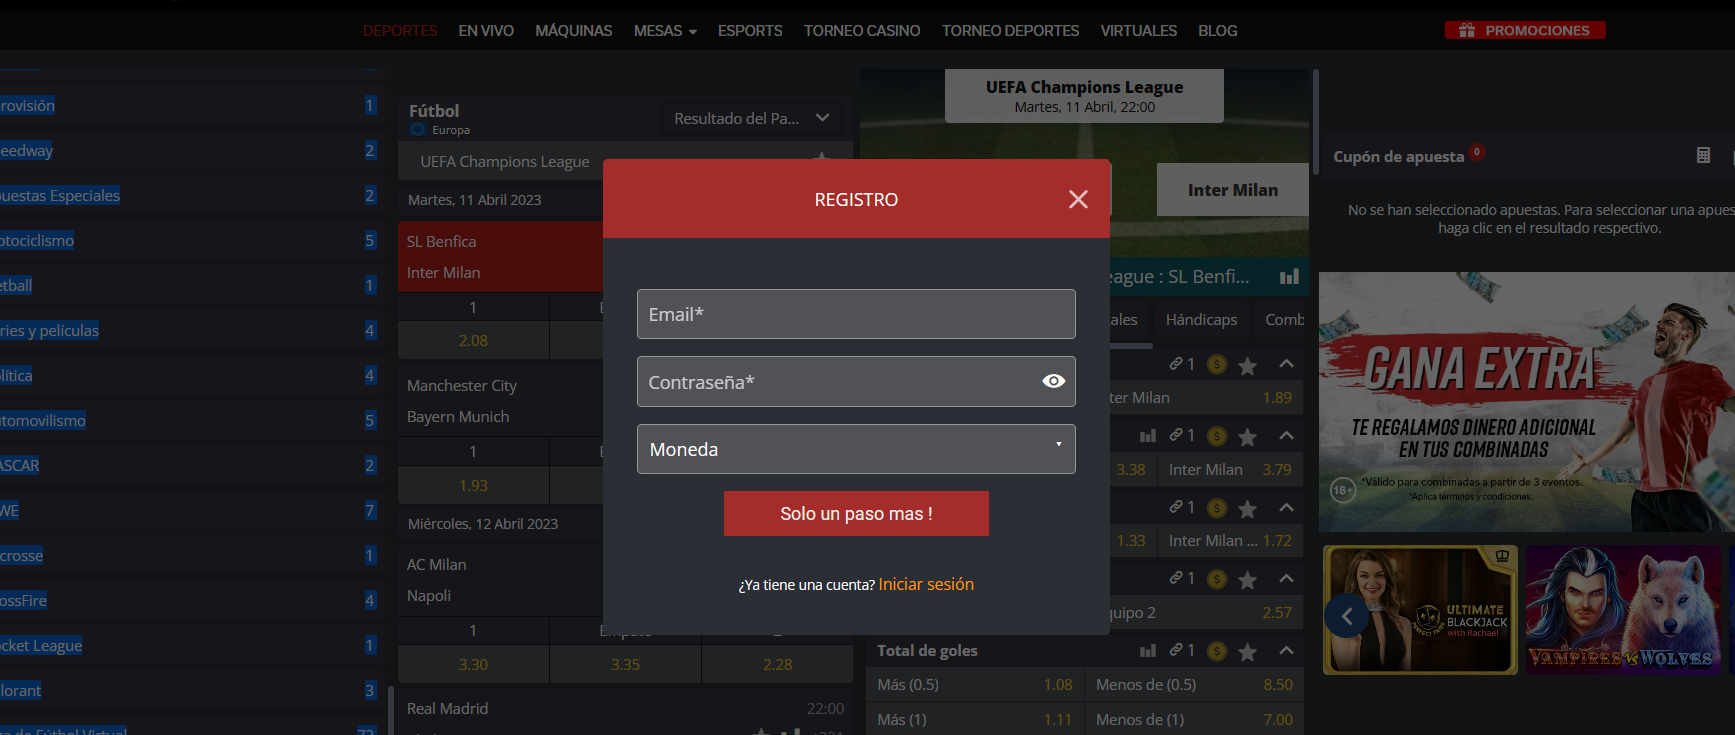Screen dimensions: 1735x735
Task: Open bar chart stats in Total de goles row
Action: [x=1148, y=651]
